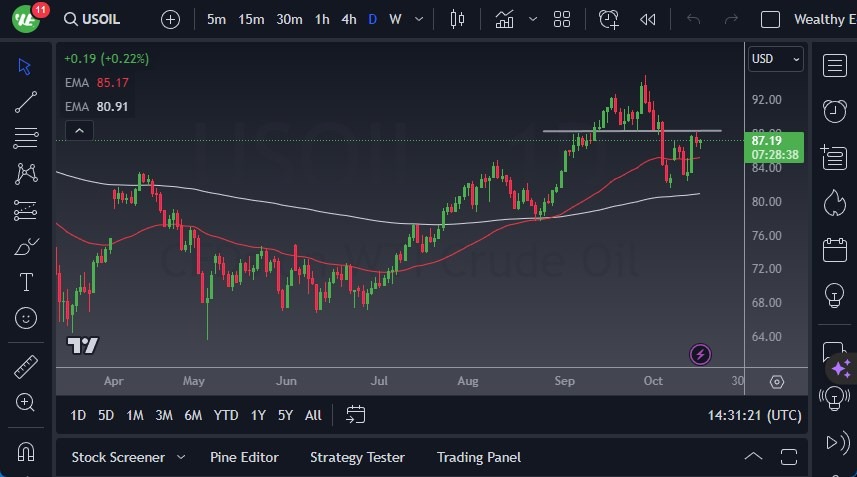Switch to the Pine Editor tab

(x=244, y=457)
